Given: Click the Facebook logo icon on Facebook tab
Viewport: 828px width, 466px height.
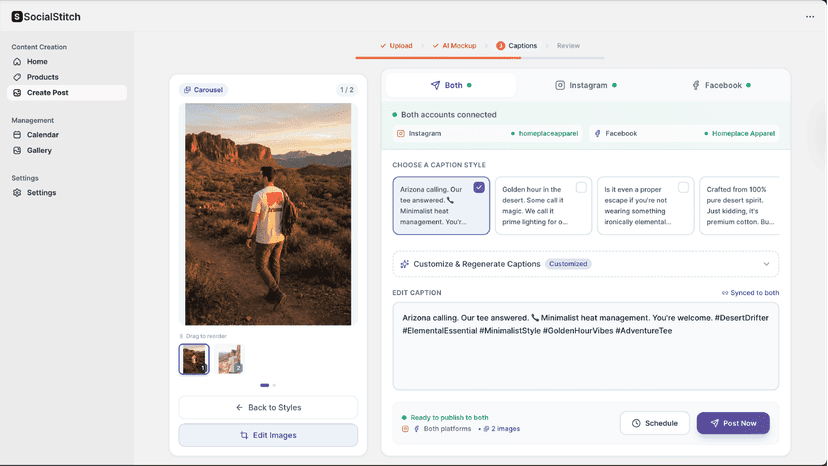Looking at the screenshot, I should tap(696, 85).
